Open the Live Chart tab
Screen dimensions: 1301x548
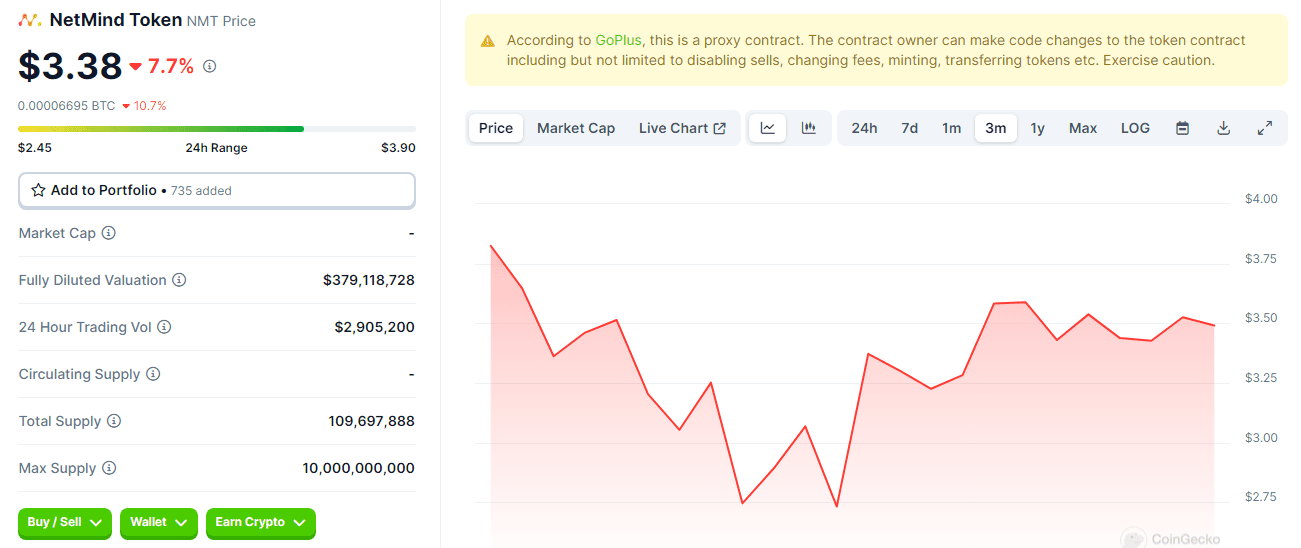(682, 128)
